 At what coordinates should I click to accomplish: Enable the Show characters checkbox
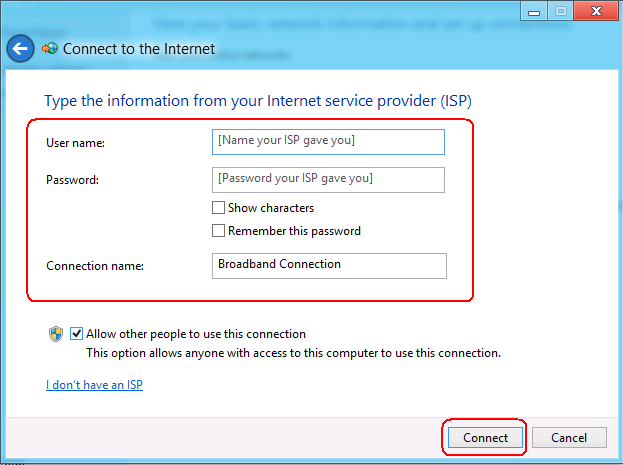pos(218,207)
